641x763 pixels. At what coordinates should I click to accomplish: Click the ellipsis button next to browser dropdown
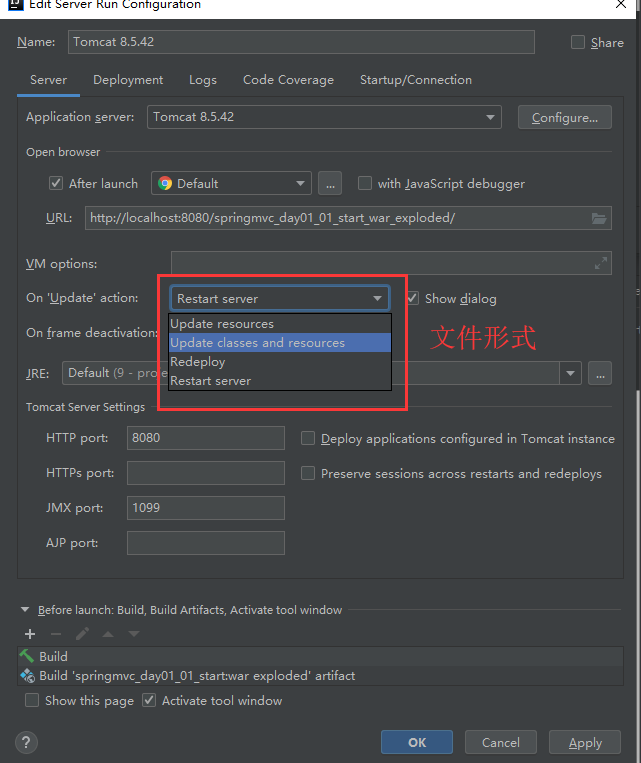point(330,183)
